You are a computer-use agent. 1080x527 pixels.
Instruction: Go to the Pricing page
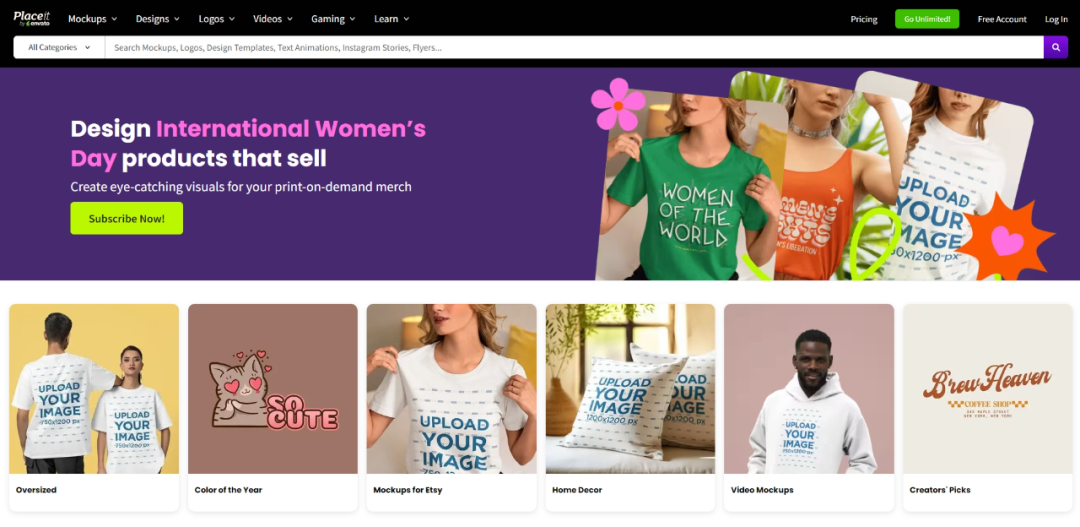click(864, 19)
